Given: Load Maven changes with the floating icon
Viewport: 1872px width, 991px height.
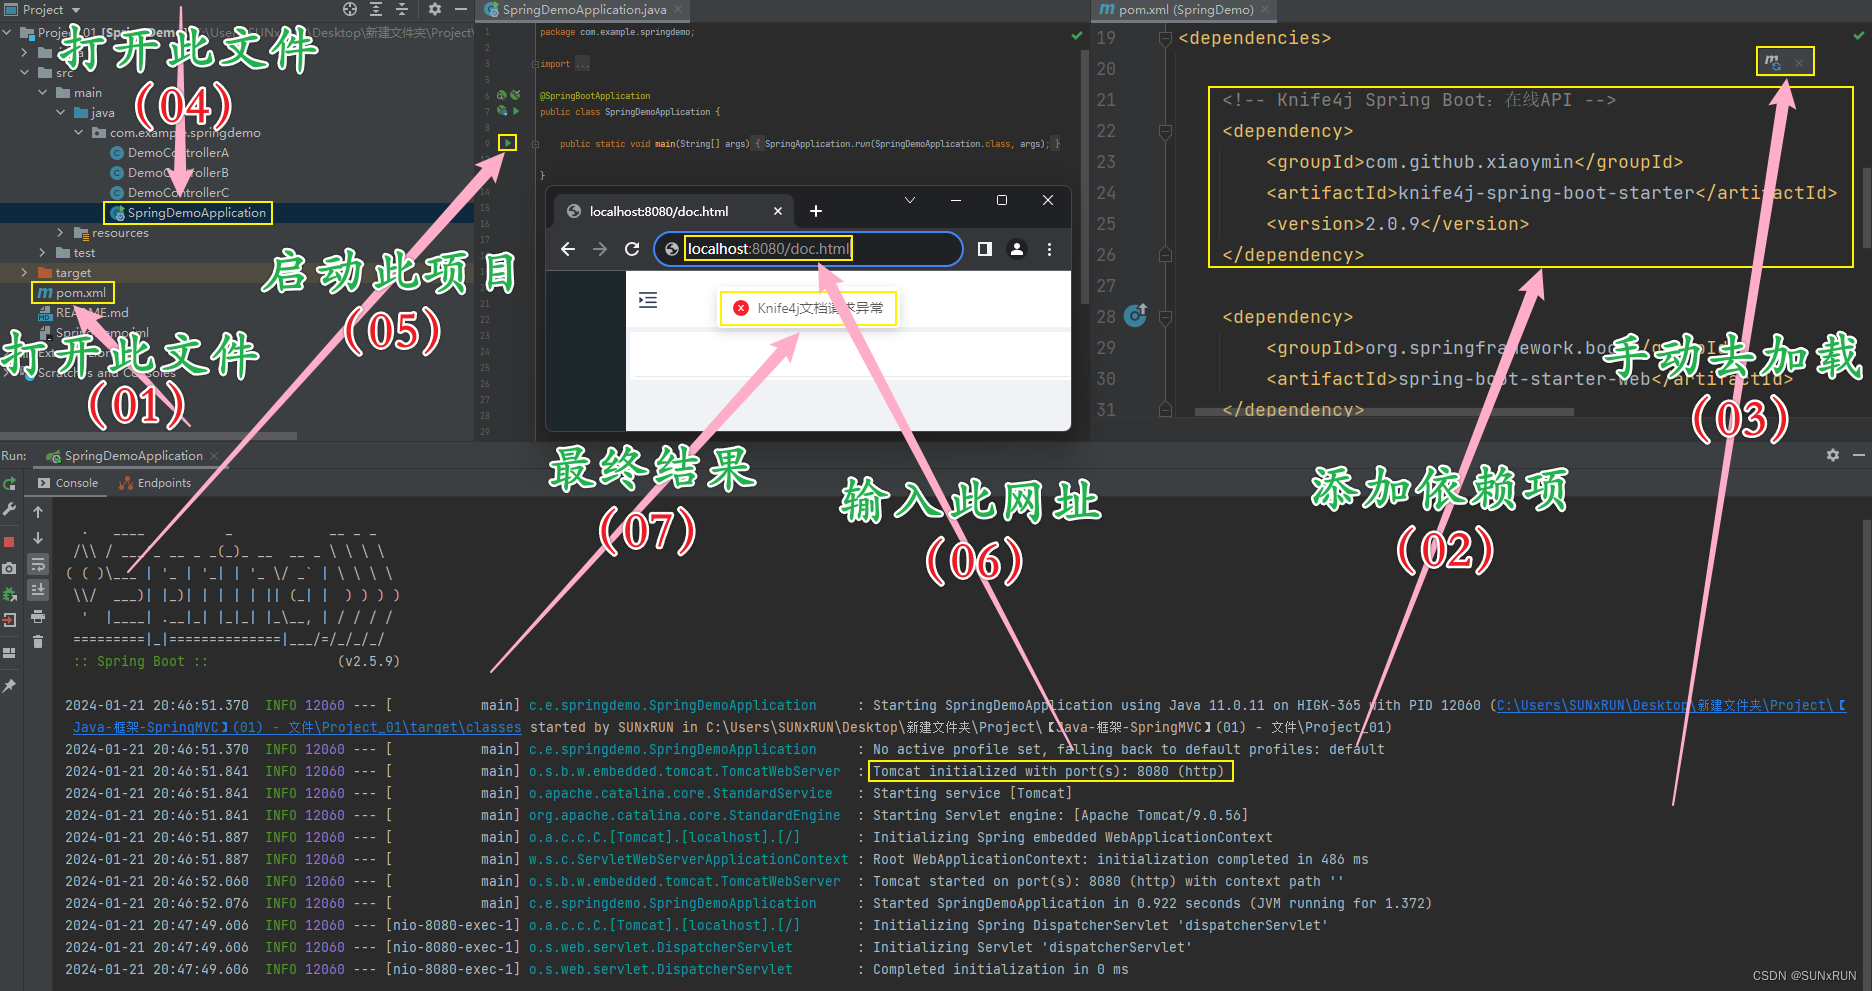Looking at the screenshot, I should coord(1772,62).
